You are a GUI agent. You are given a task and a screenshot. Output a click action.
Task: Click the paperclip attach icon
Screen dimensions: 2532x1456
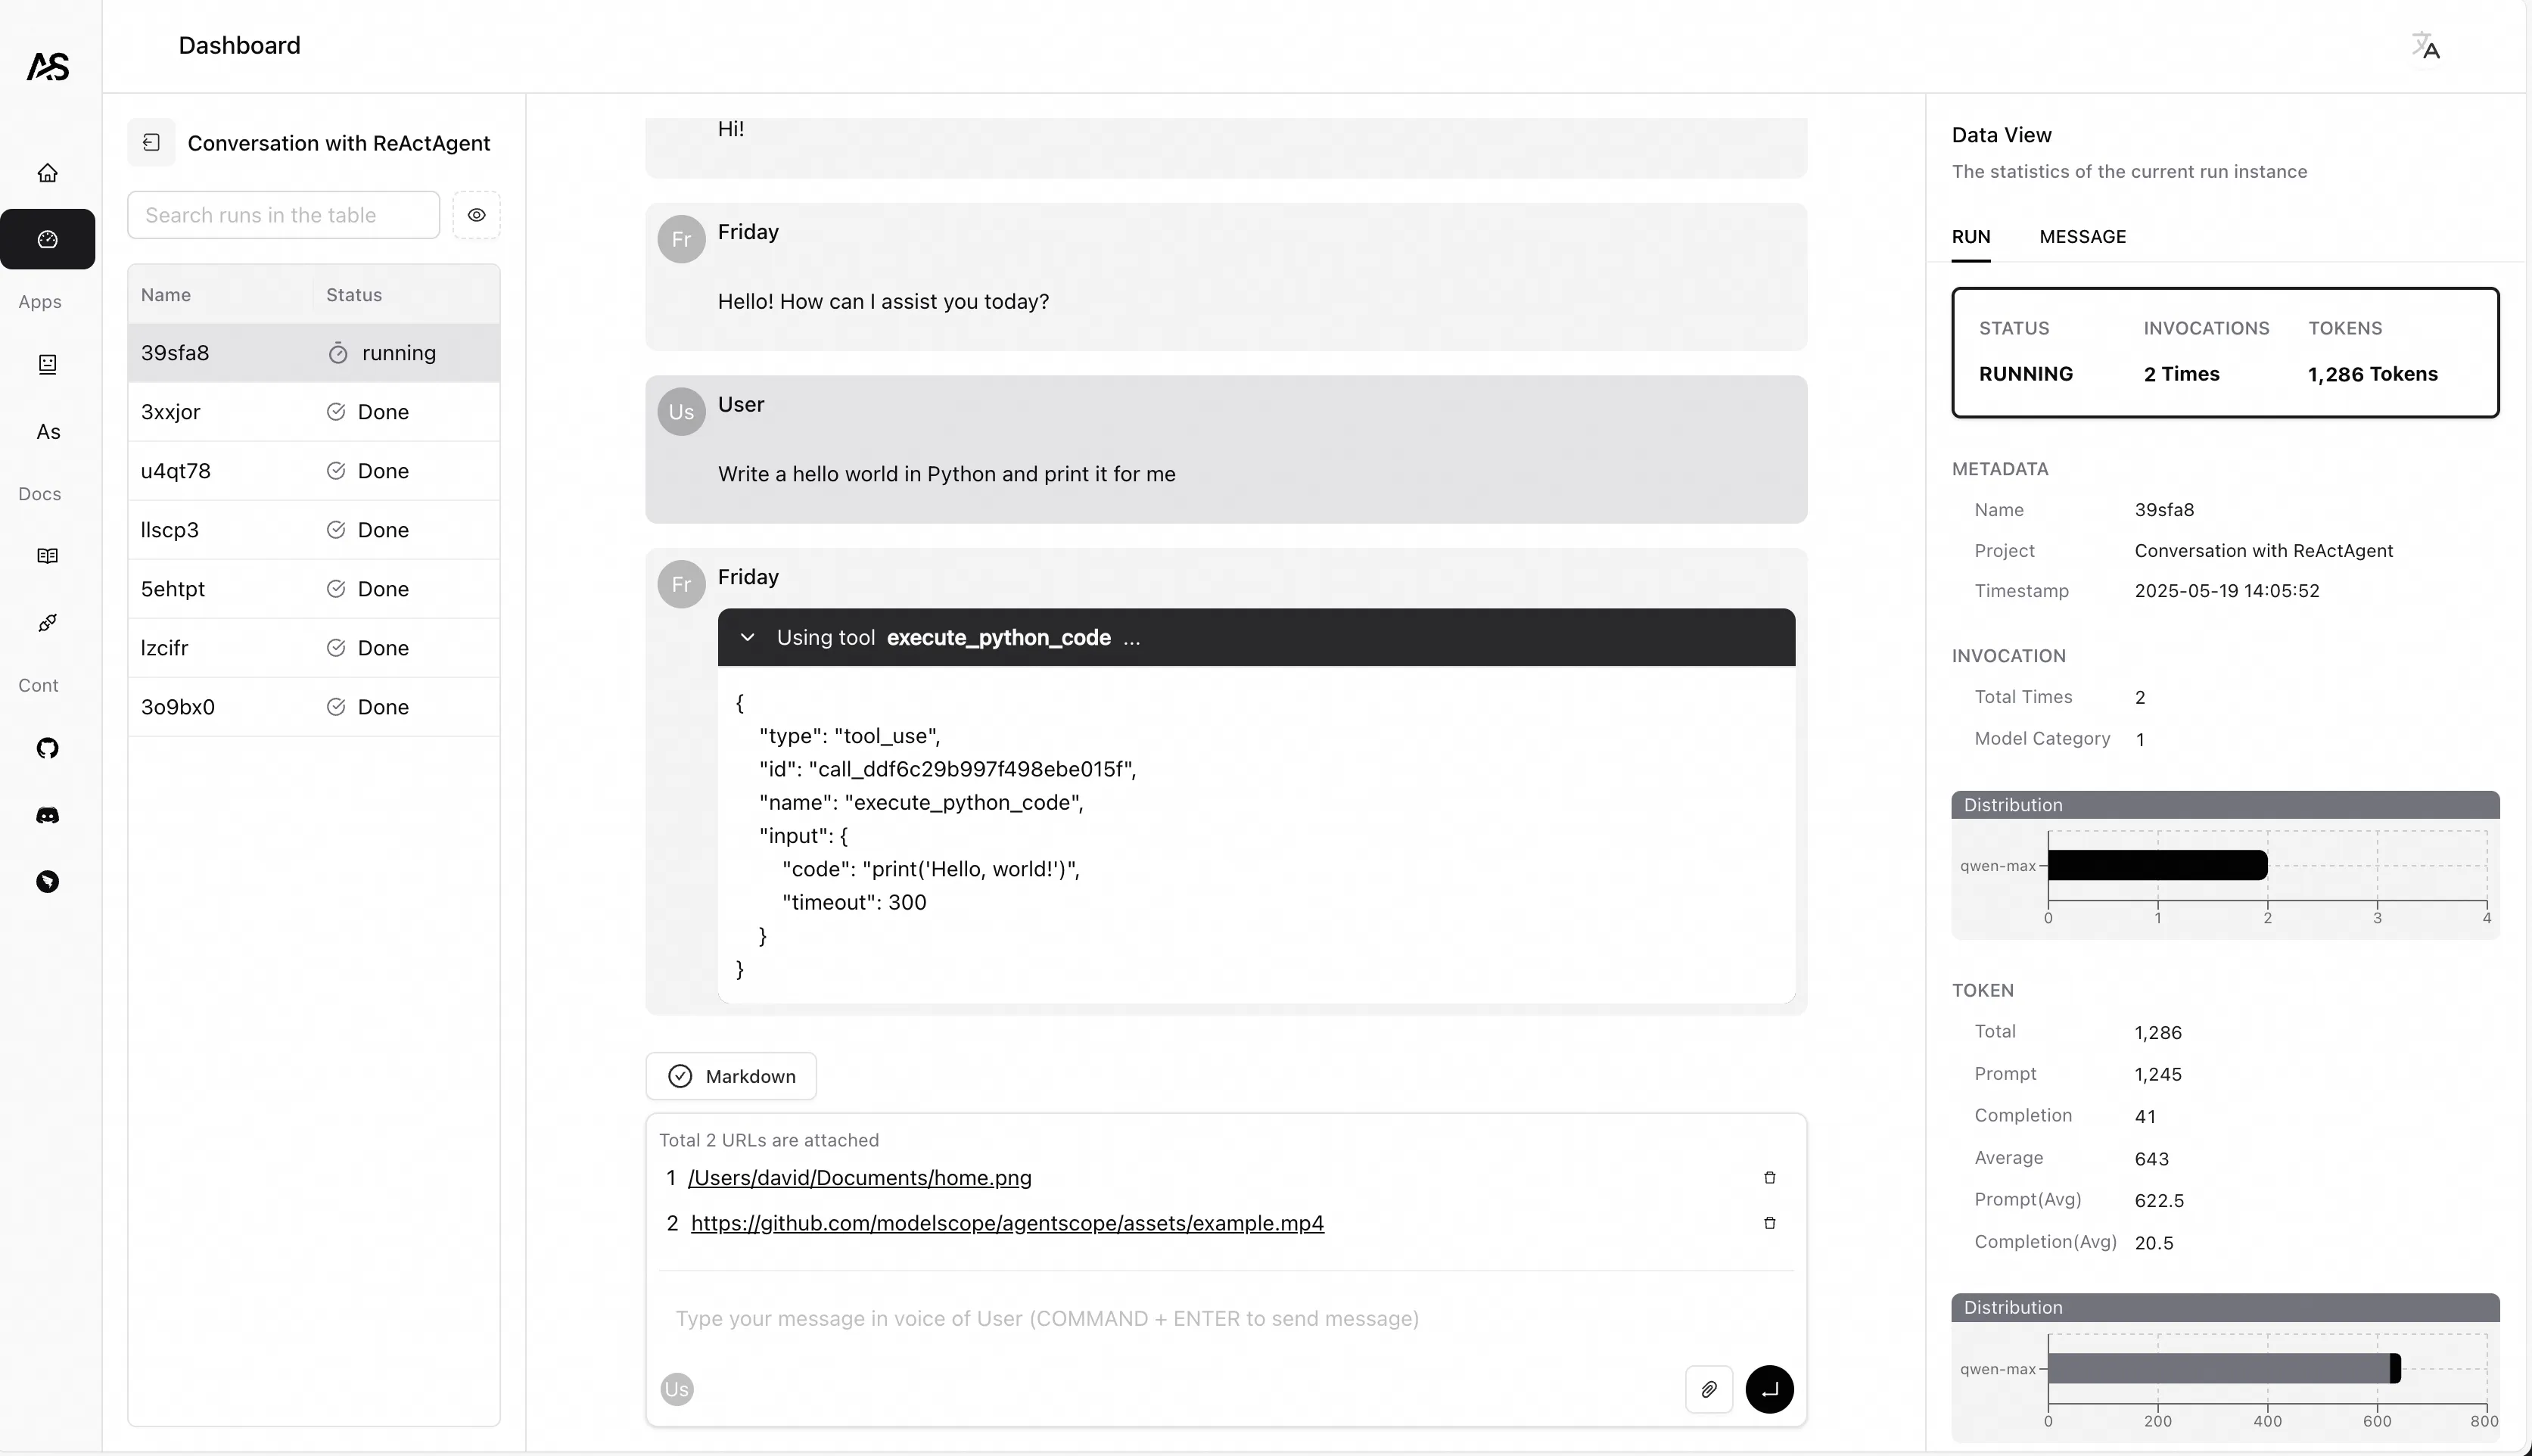click(1709, 1389)
